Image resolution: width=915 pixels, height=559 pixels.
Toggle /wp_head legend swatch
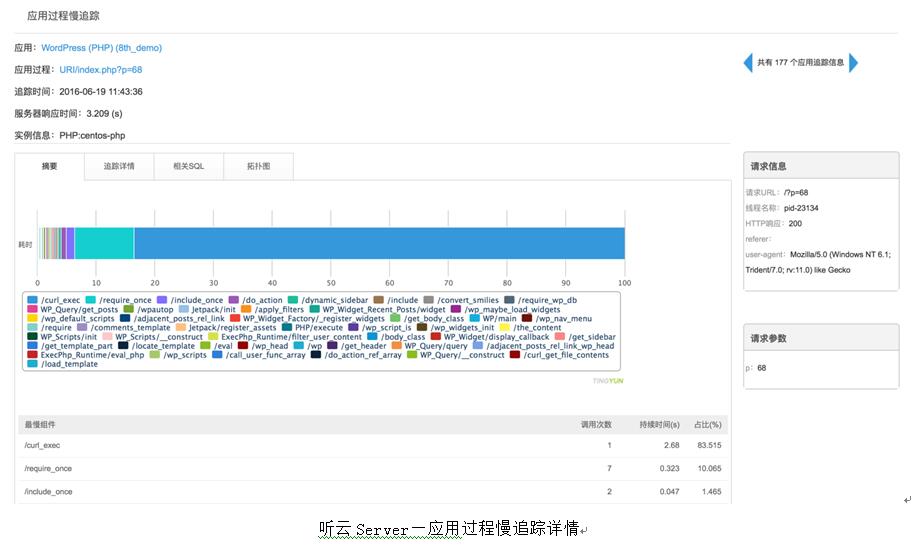point(243,345)
